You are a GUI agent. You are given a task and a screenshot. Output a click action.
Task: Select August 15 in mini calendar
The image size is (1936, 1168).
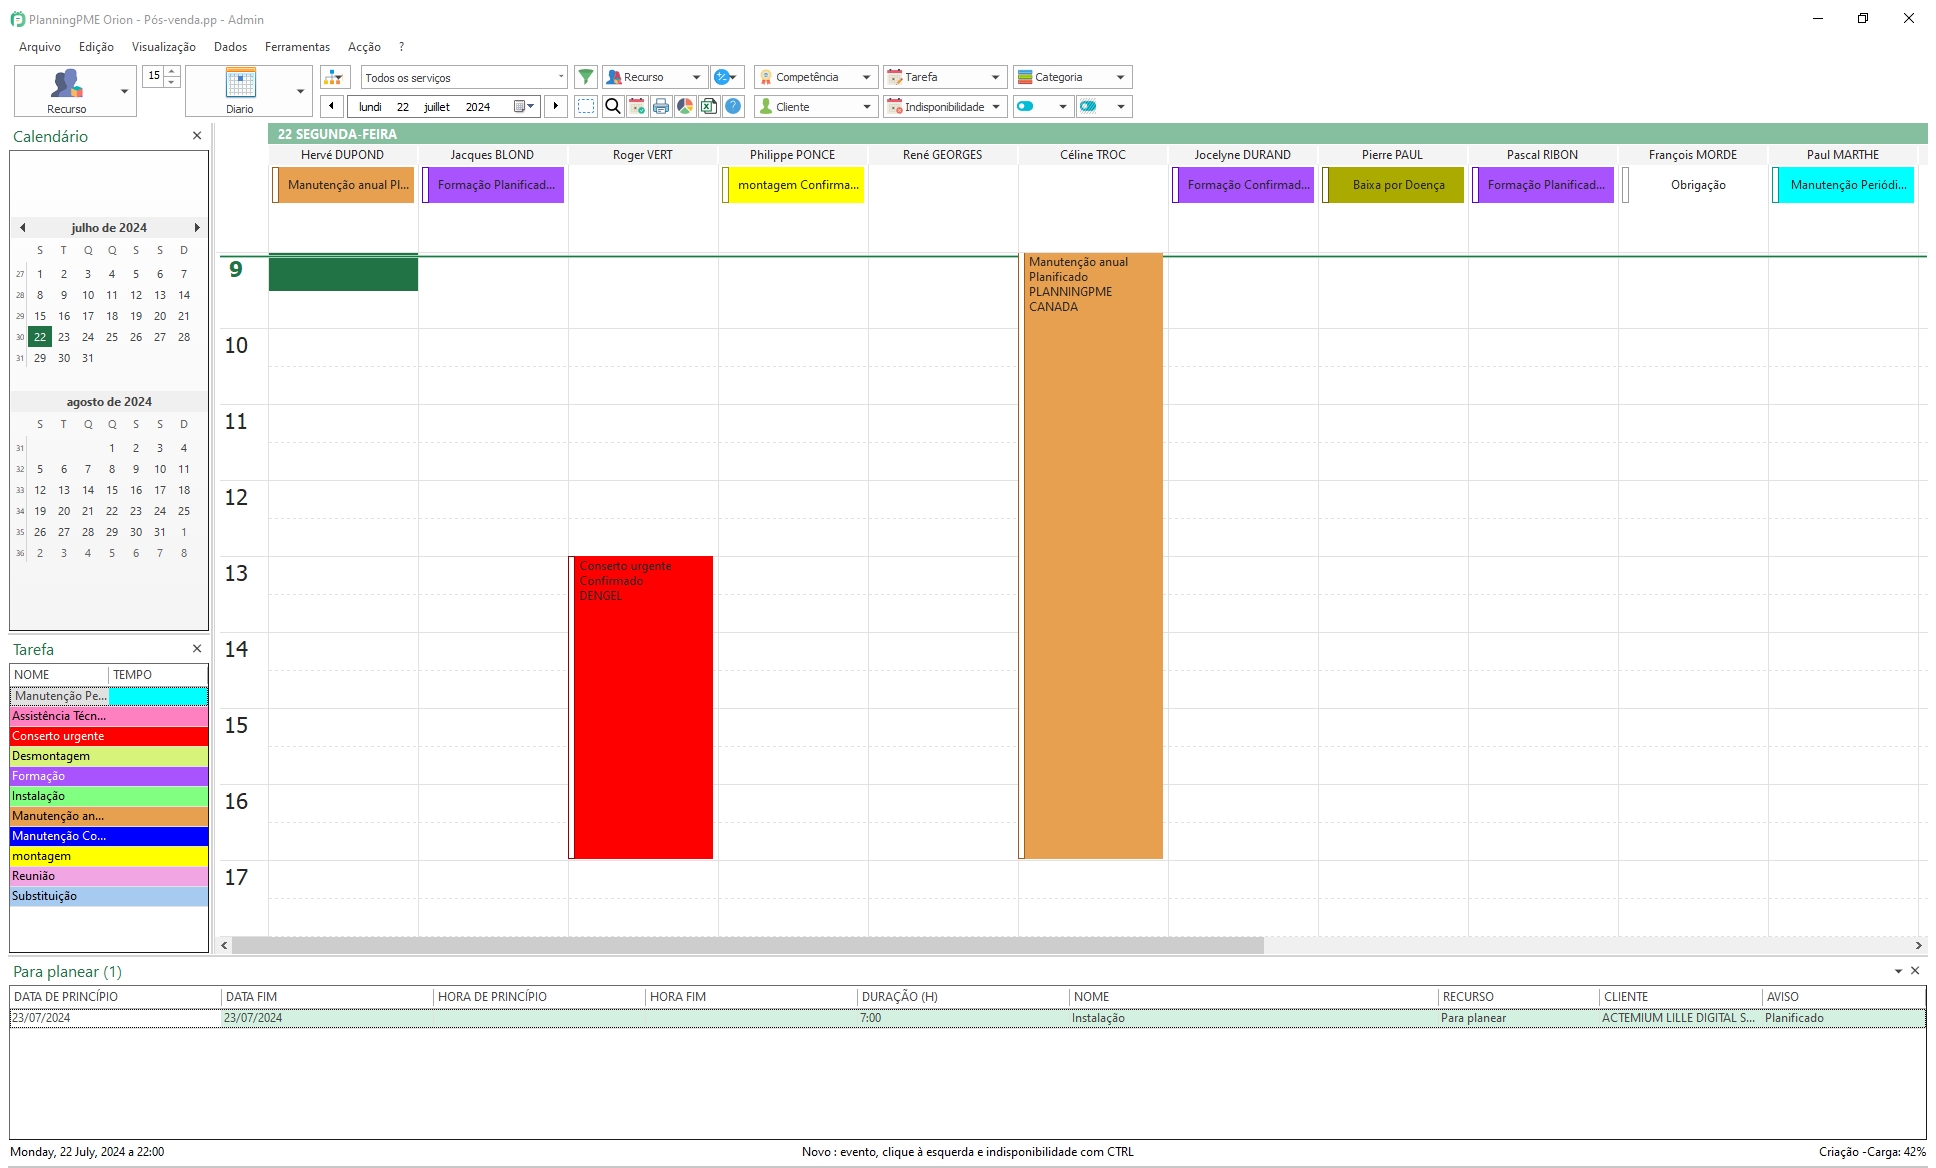click(112, 490)
